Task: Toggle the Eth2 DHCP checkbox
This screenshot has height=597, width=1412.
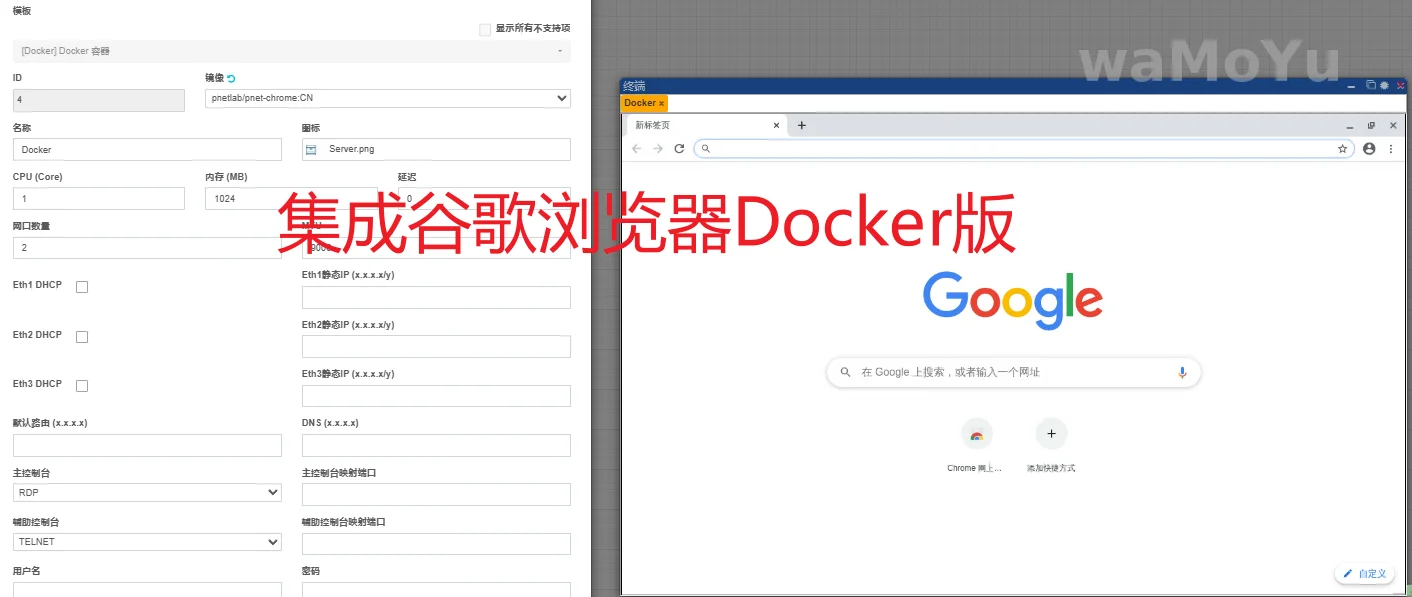Action: [82, 337]
